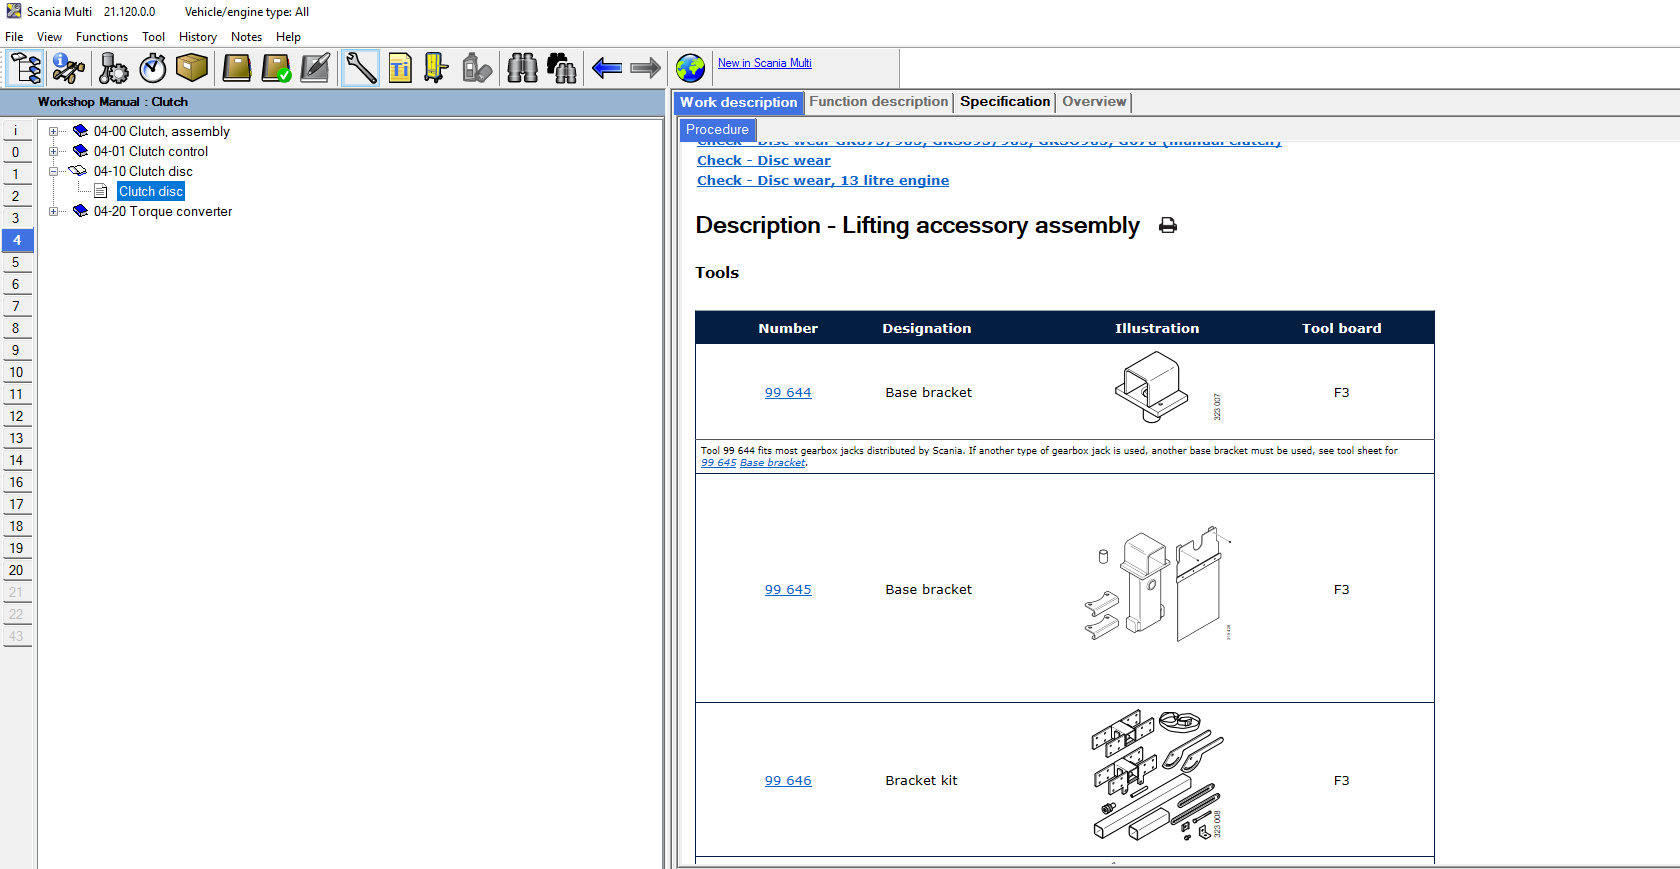Click the yellow TI document icon
1680x869 pixels.
tap(400, 68)
